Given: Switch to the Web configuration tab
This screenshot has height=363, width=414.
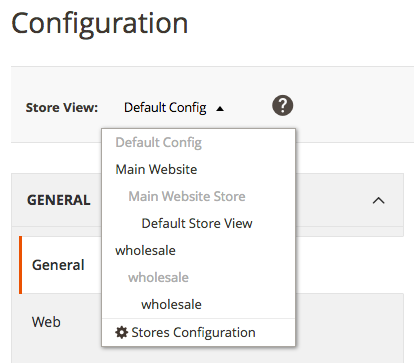Looking at the screenshot, I should [x=46, y=322].
